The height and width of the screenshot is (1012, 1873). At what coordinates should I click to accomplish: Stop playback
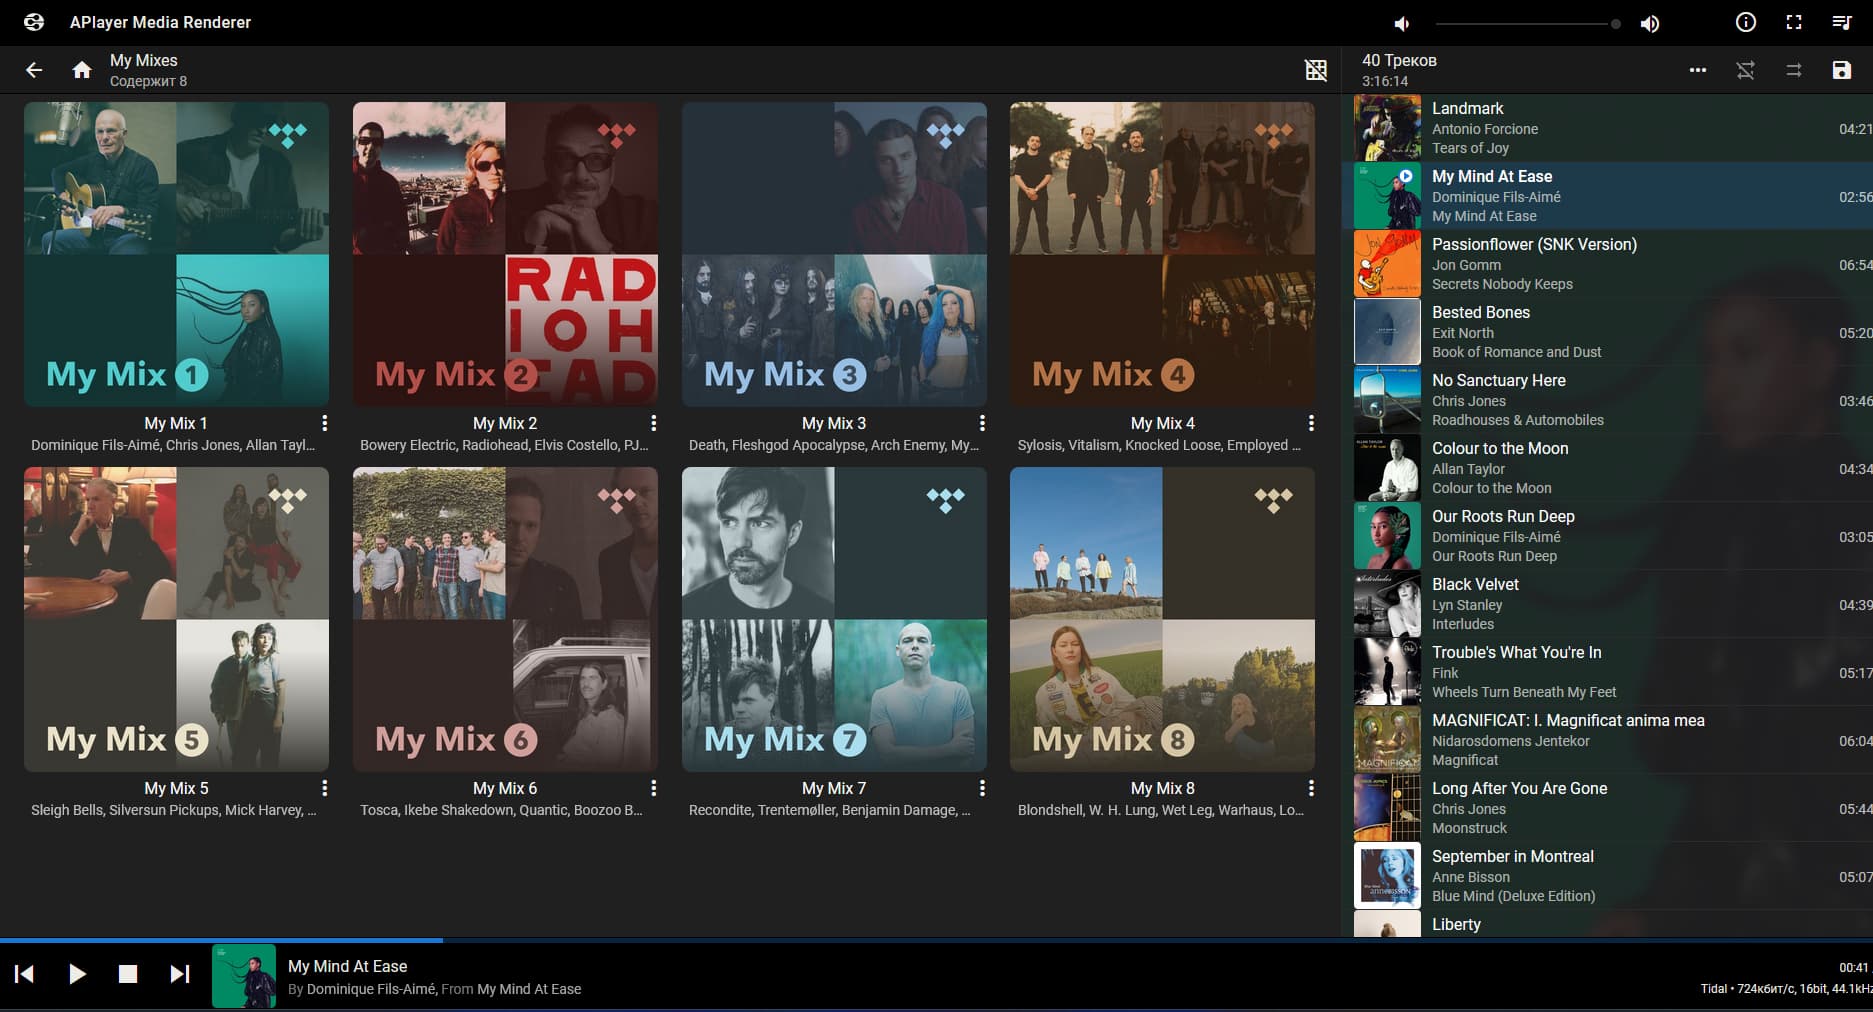[128, 974]
